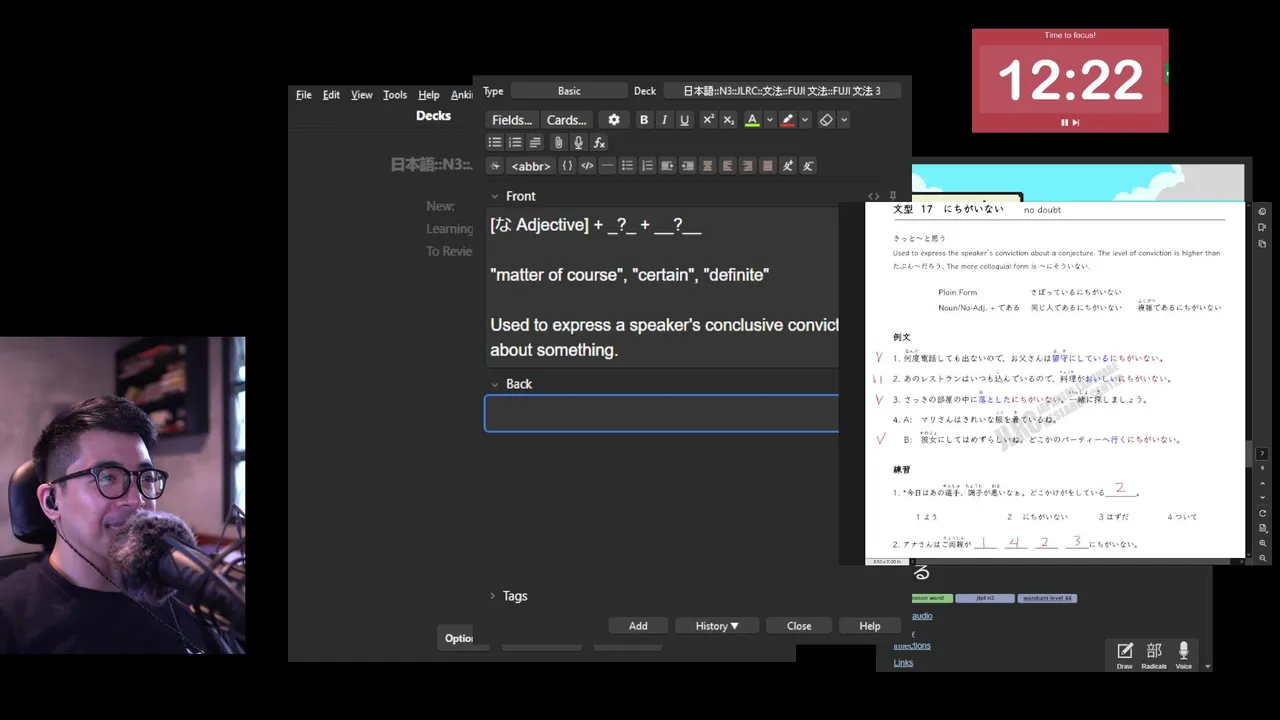1280x720 pixels.
Task: Click inside the Back field input
Action: click(x=662, y=414)
